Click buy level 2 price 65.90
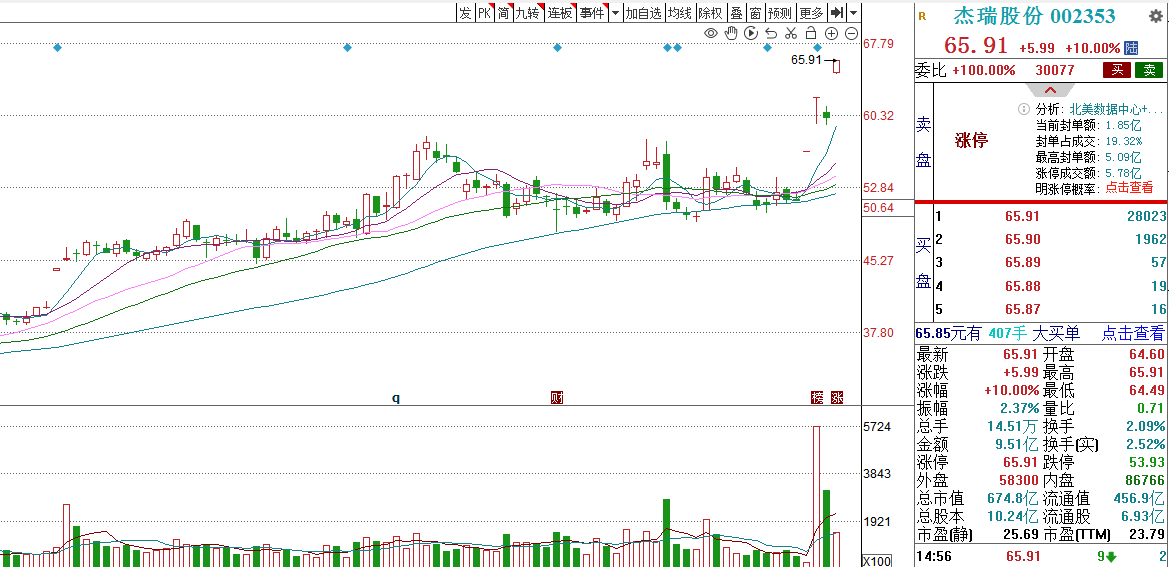 click(x=1022, y=239)
